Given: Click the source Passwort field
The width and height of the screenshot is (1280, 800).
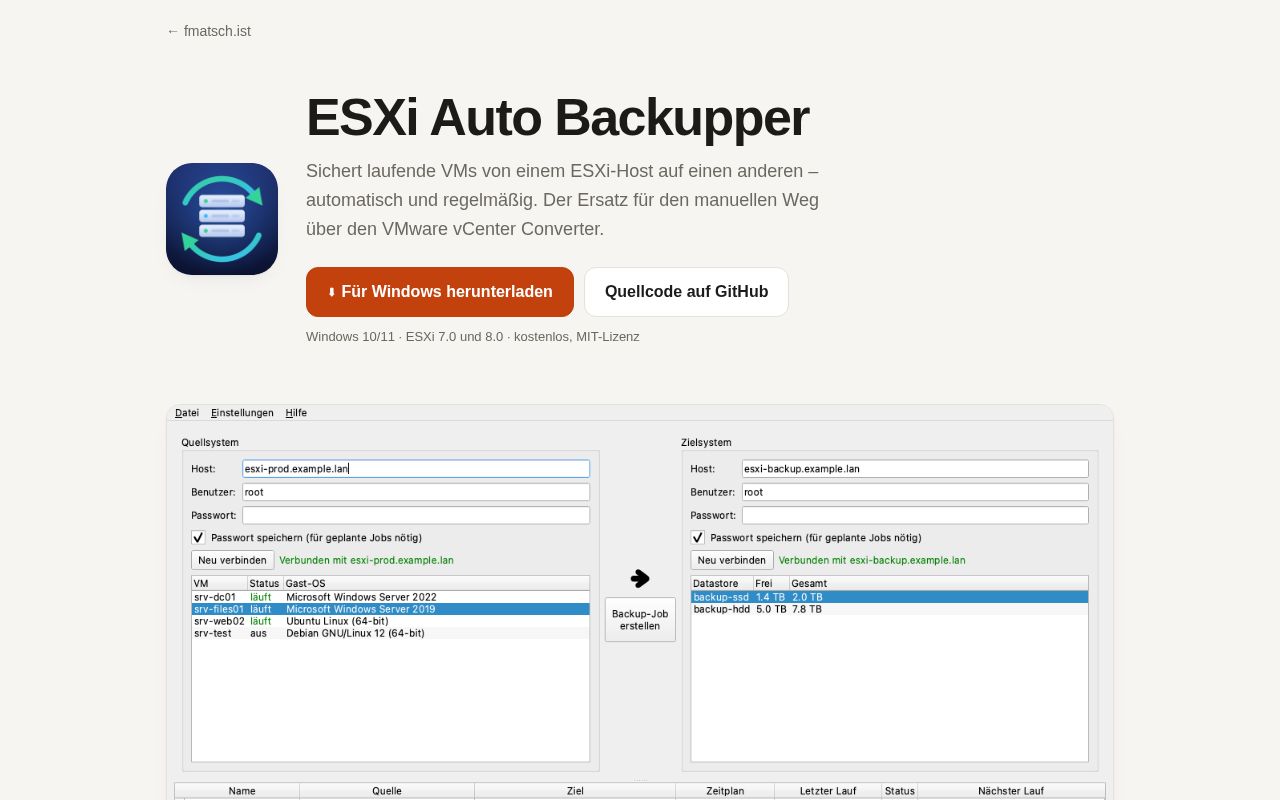Looking at the screenshot, I should (416, 515).
